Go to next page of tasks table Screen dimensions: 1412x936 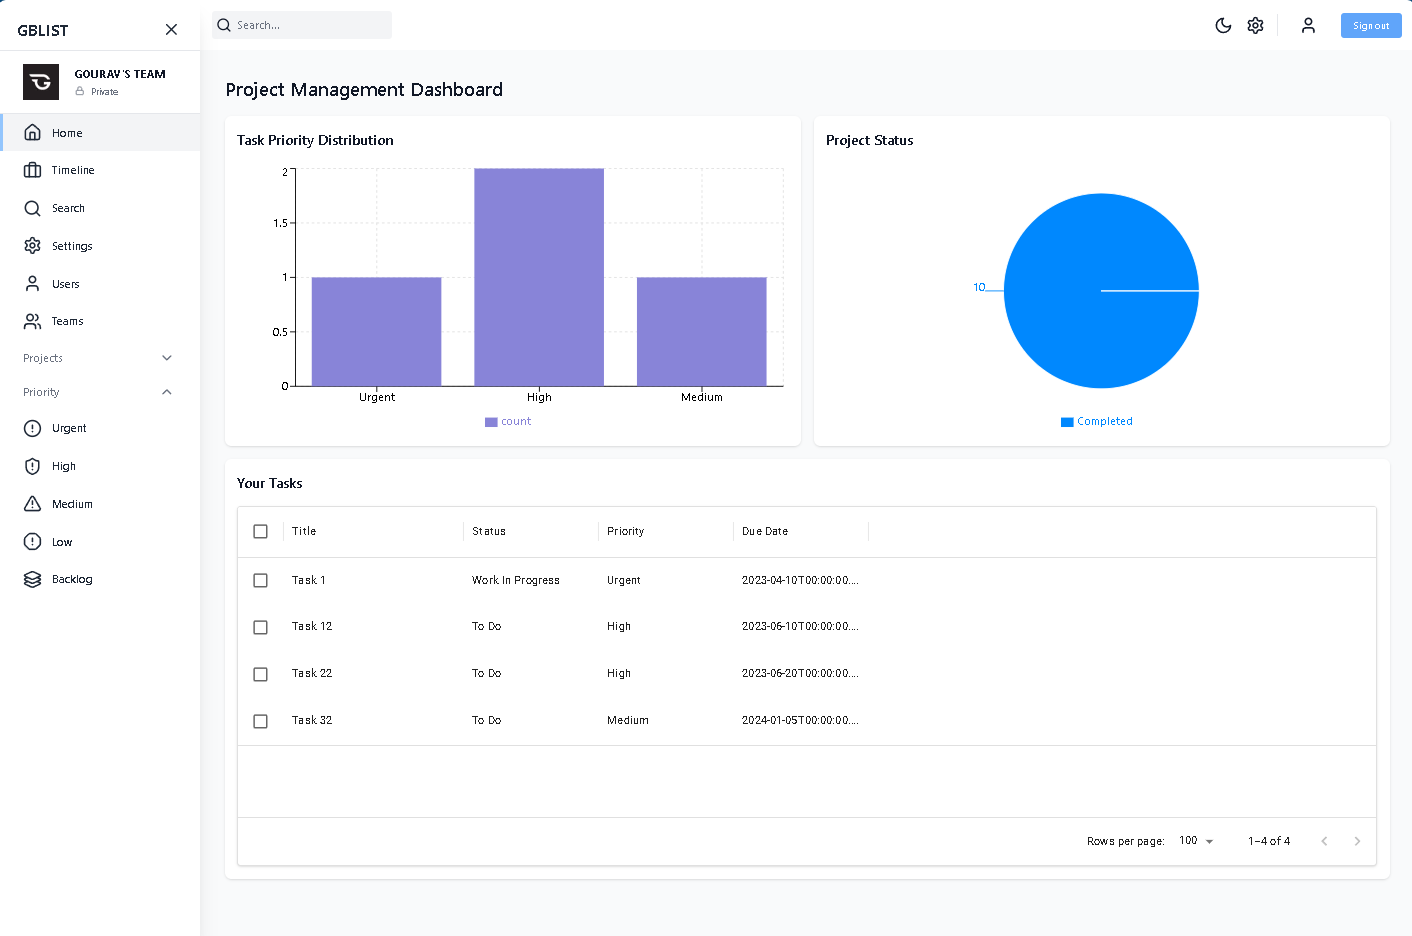tap(1357, 841)
